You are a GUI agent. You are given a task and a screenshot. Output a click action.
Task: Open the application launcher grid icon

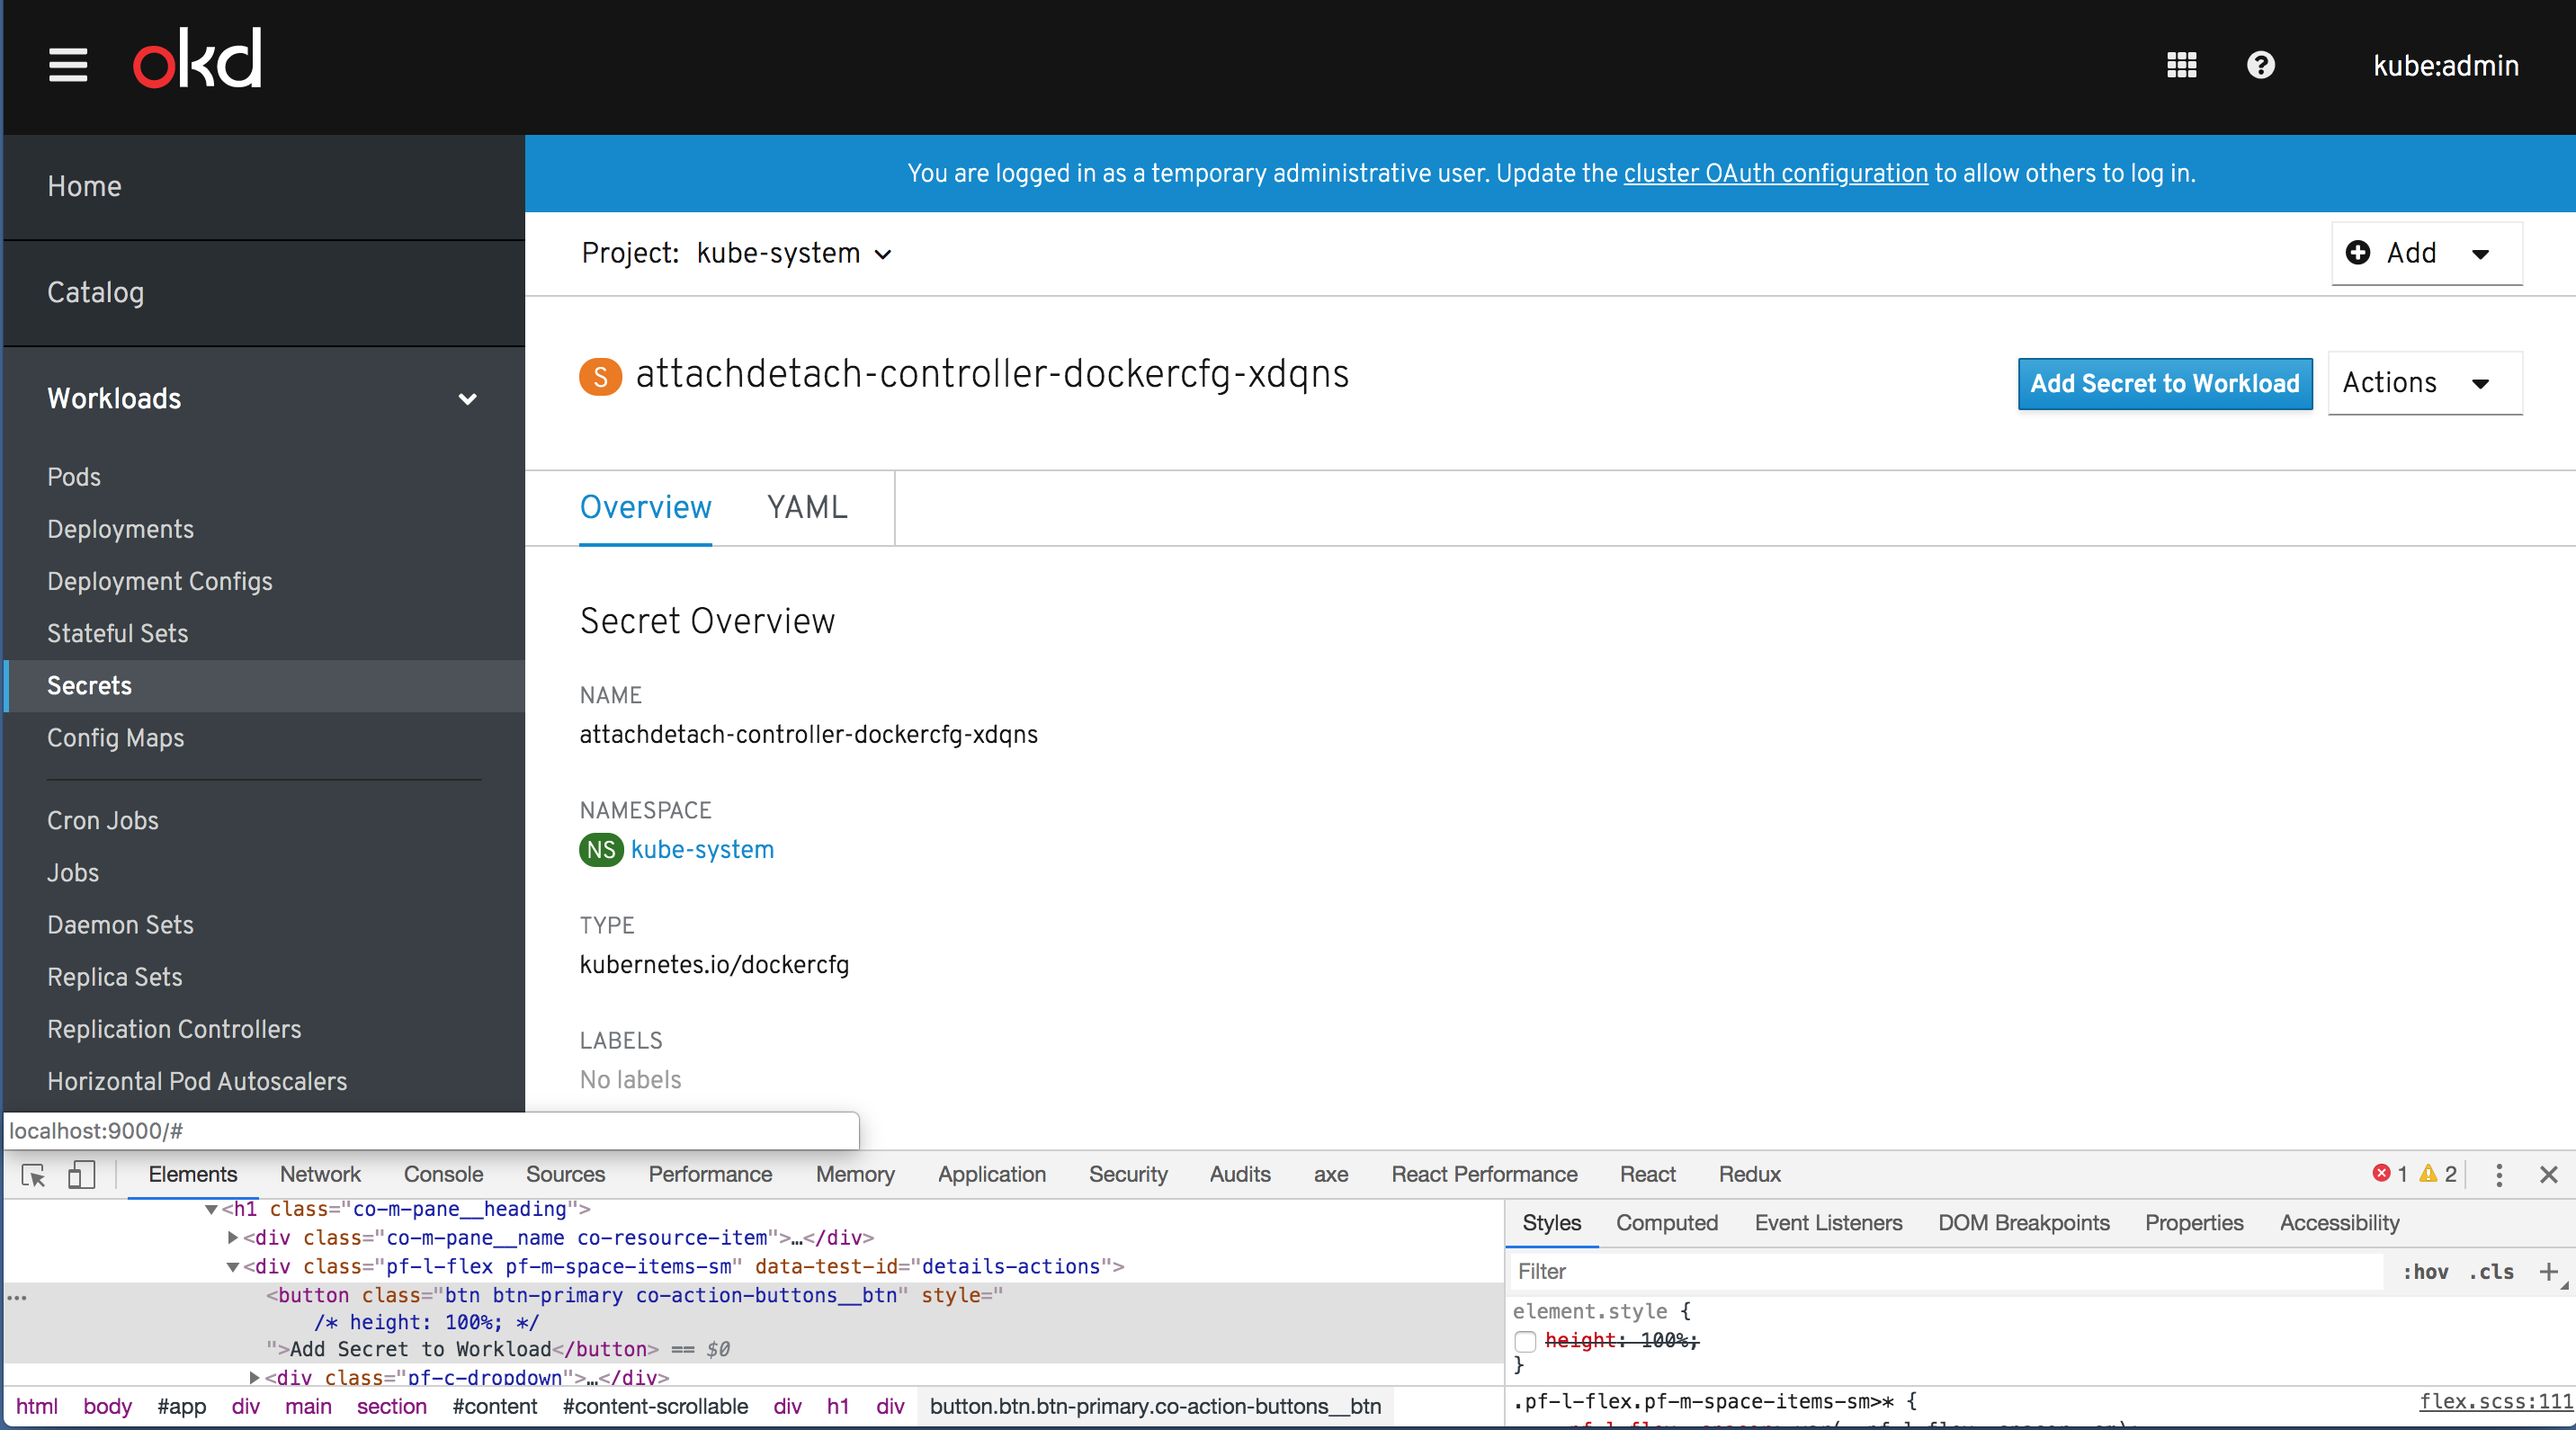coord(2181,66)
